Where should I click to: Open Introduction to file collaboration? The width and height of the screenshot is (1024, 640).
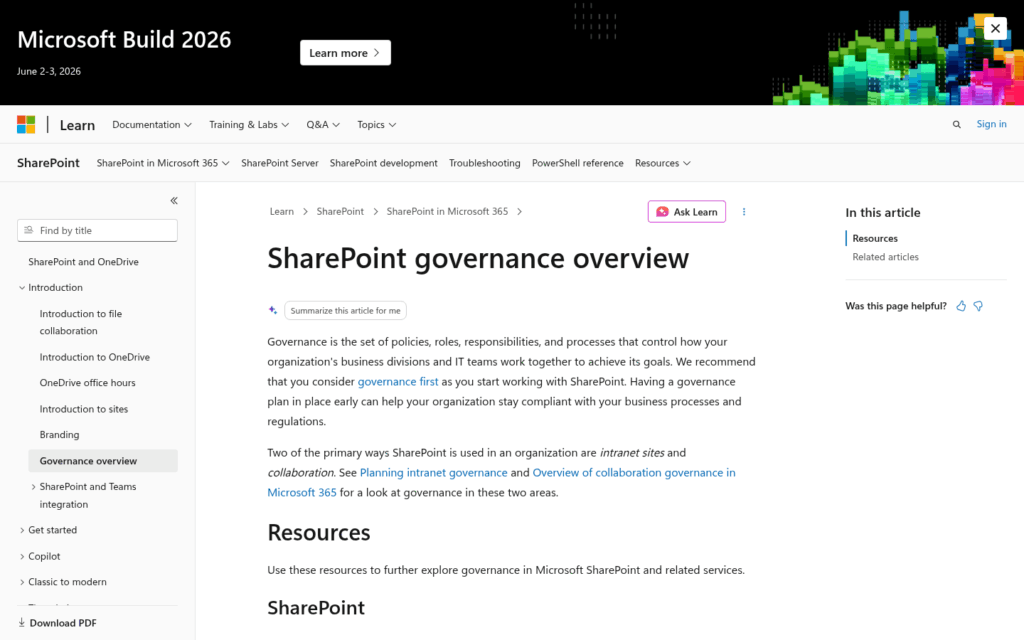[x=80, y=322]
